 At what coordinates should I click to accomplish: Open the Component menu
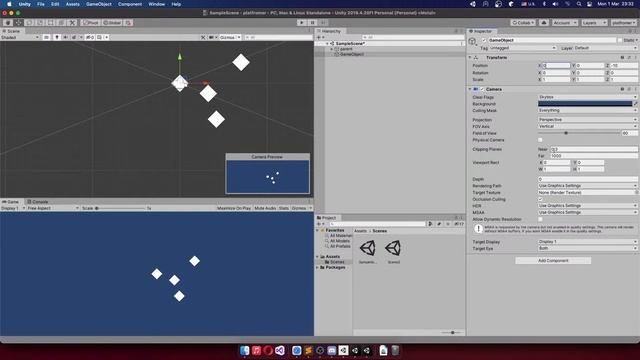130,4
